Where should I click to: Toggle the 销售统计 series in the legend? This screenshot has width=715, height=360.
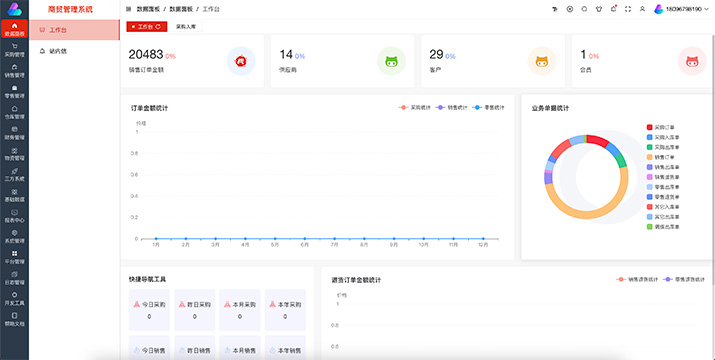451,108
